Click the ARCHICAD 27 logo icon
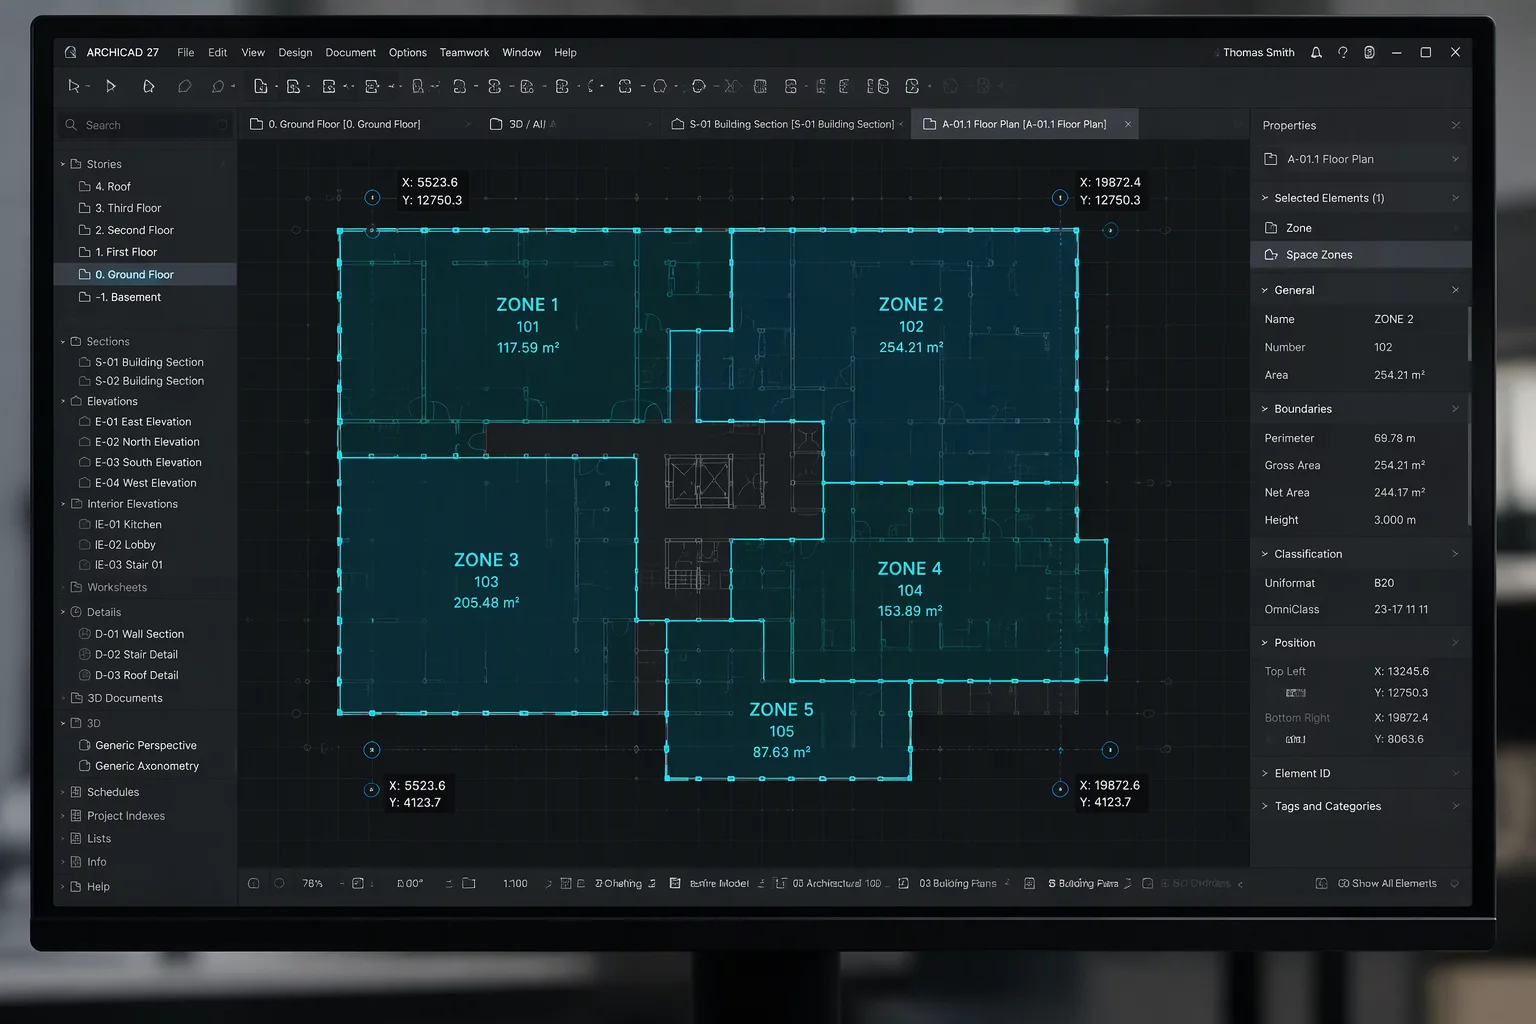This screenshot has width=1536, height=1024. pos(70,52)
